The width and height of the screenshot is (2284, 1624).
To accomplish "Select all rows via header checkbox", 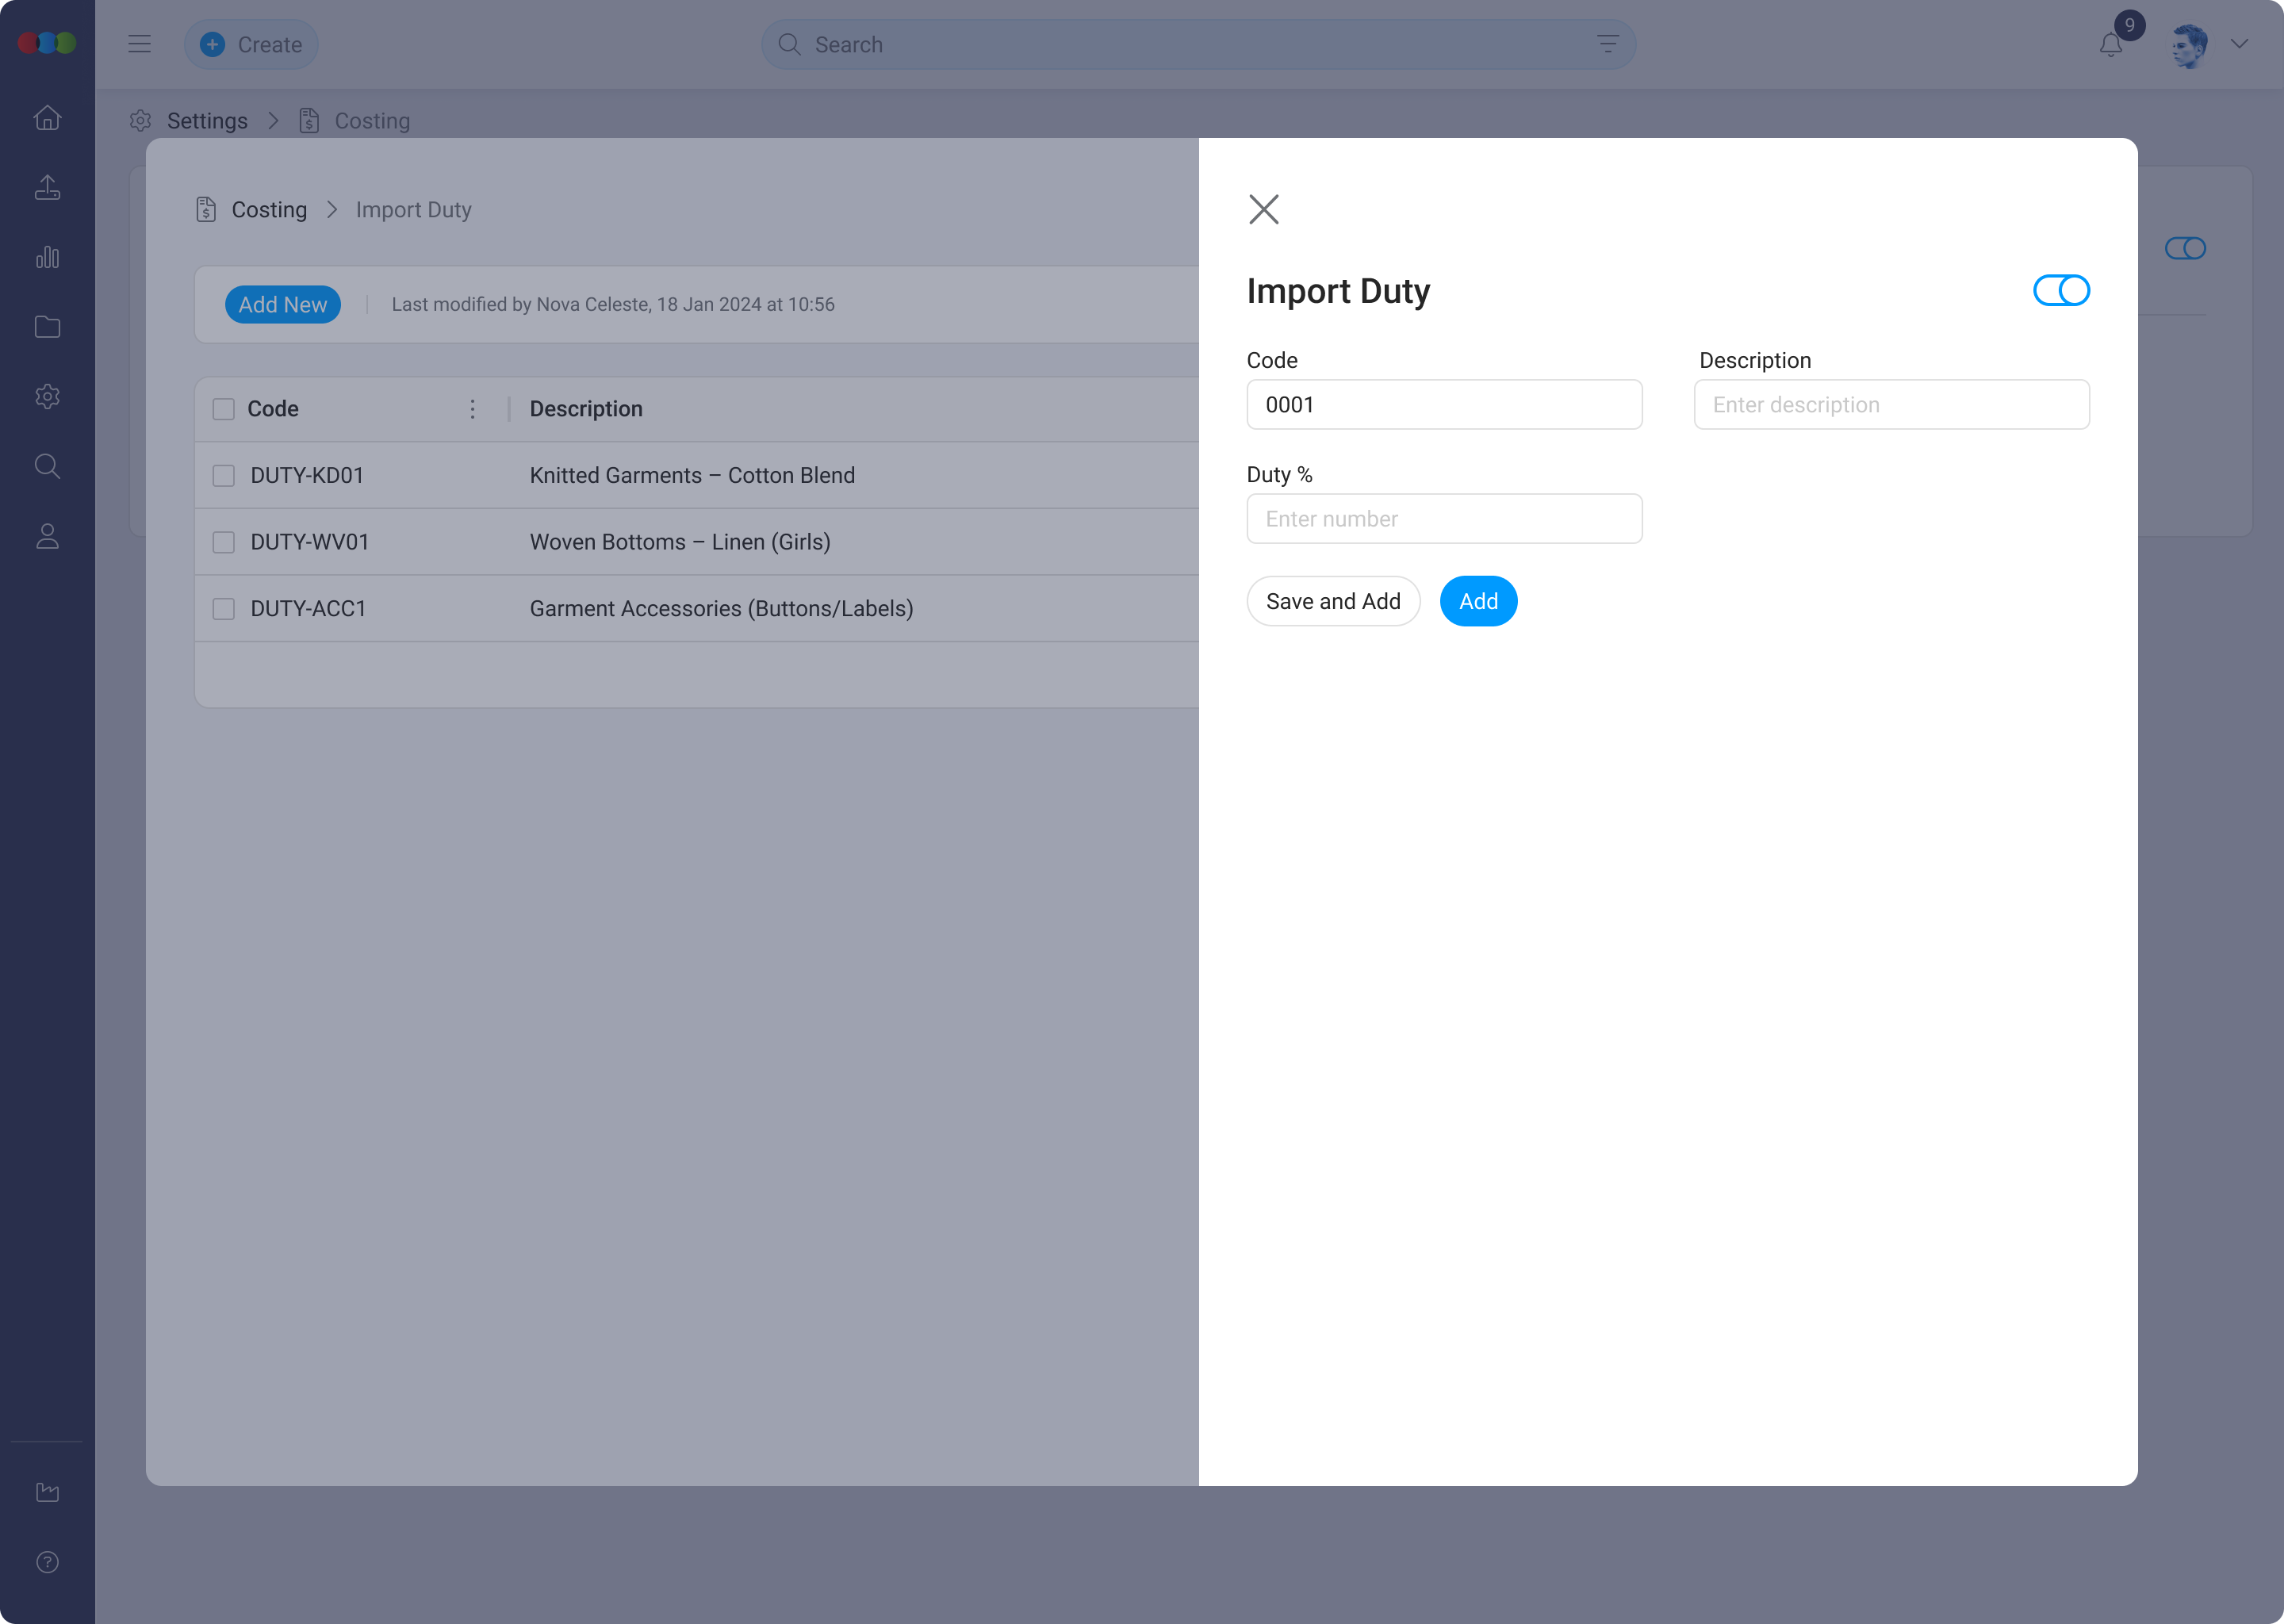I will coord(223,408).
